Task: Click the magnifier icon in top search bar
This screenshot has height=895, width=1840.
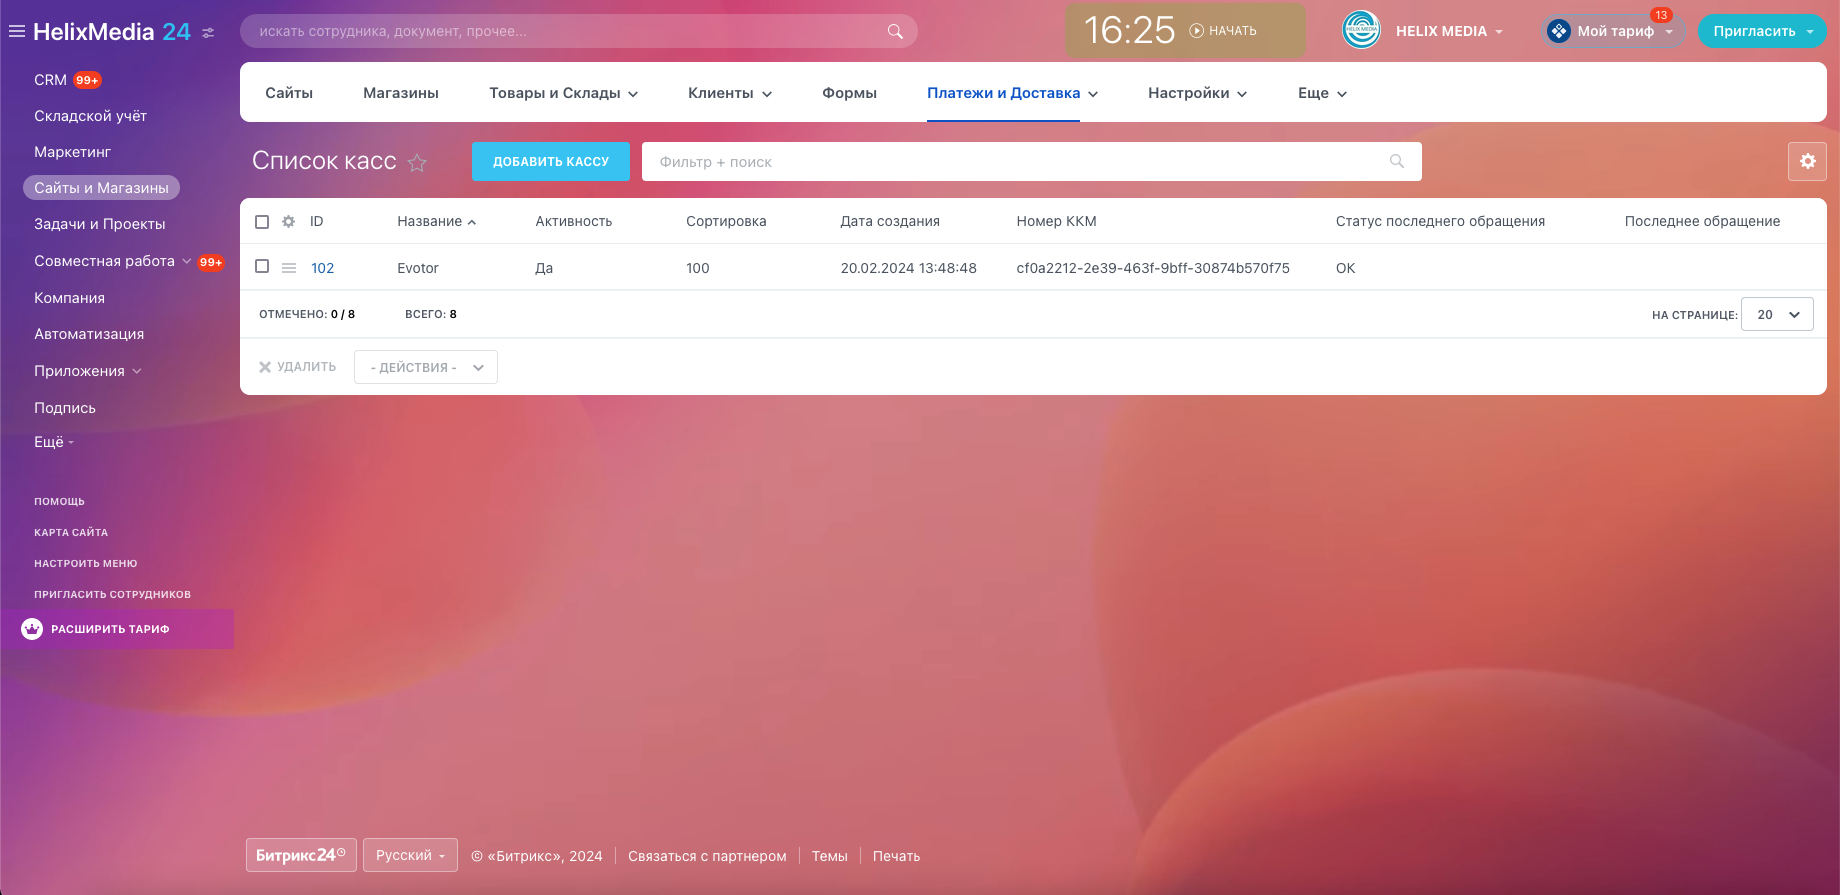Action: tap(895, 31)
